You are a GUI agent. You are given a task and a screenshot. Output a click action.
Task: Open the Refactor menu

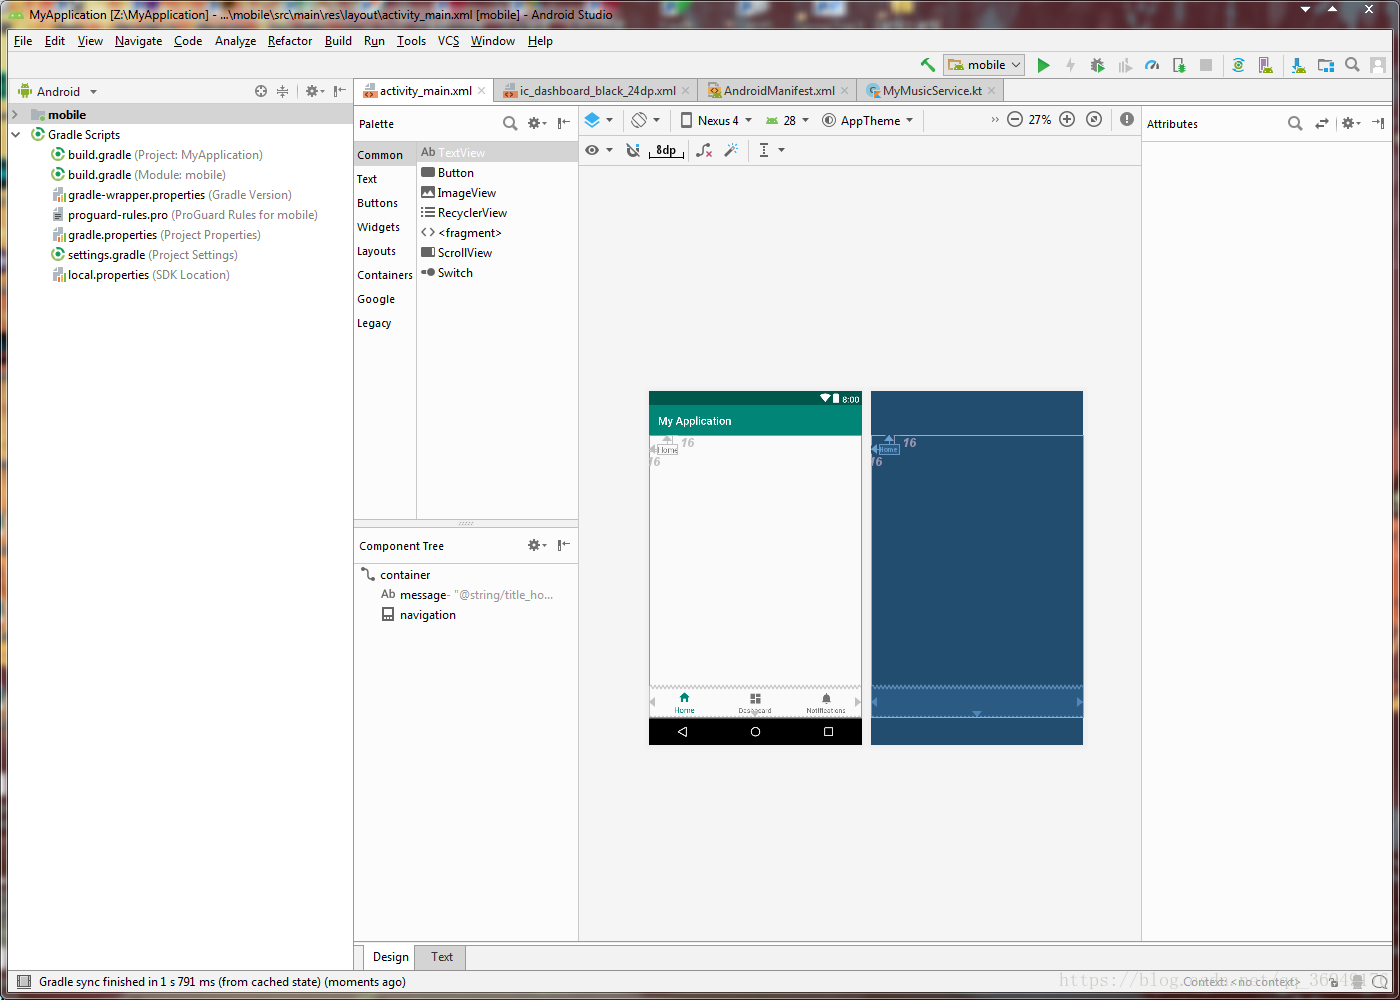[x=289, y=41]
